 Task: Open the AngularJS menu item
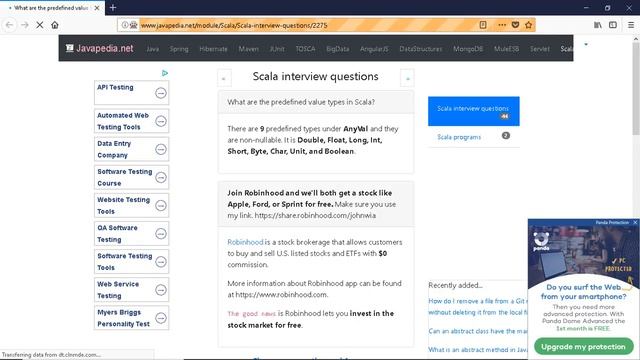[x=374, y=49]
